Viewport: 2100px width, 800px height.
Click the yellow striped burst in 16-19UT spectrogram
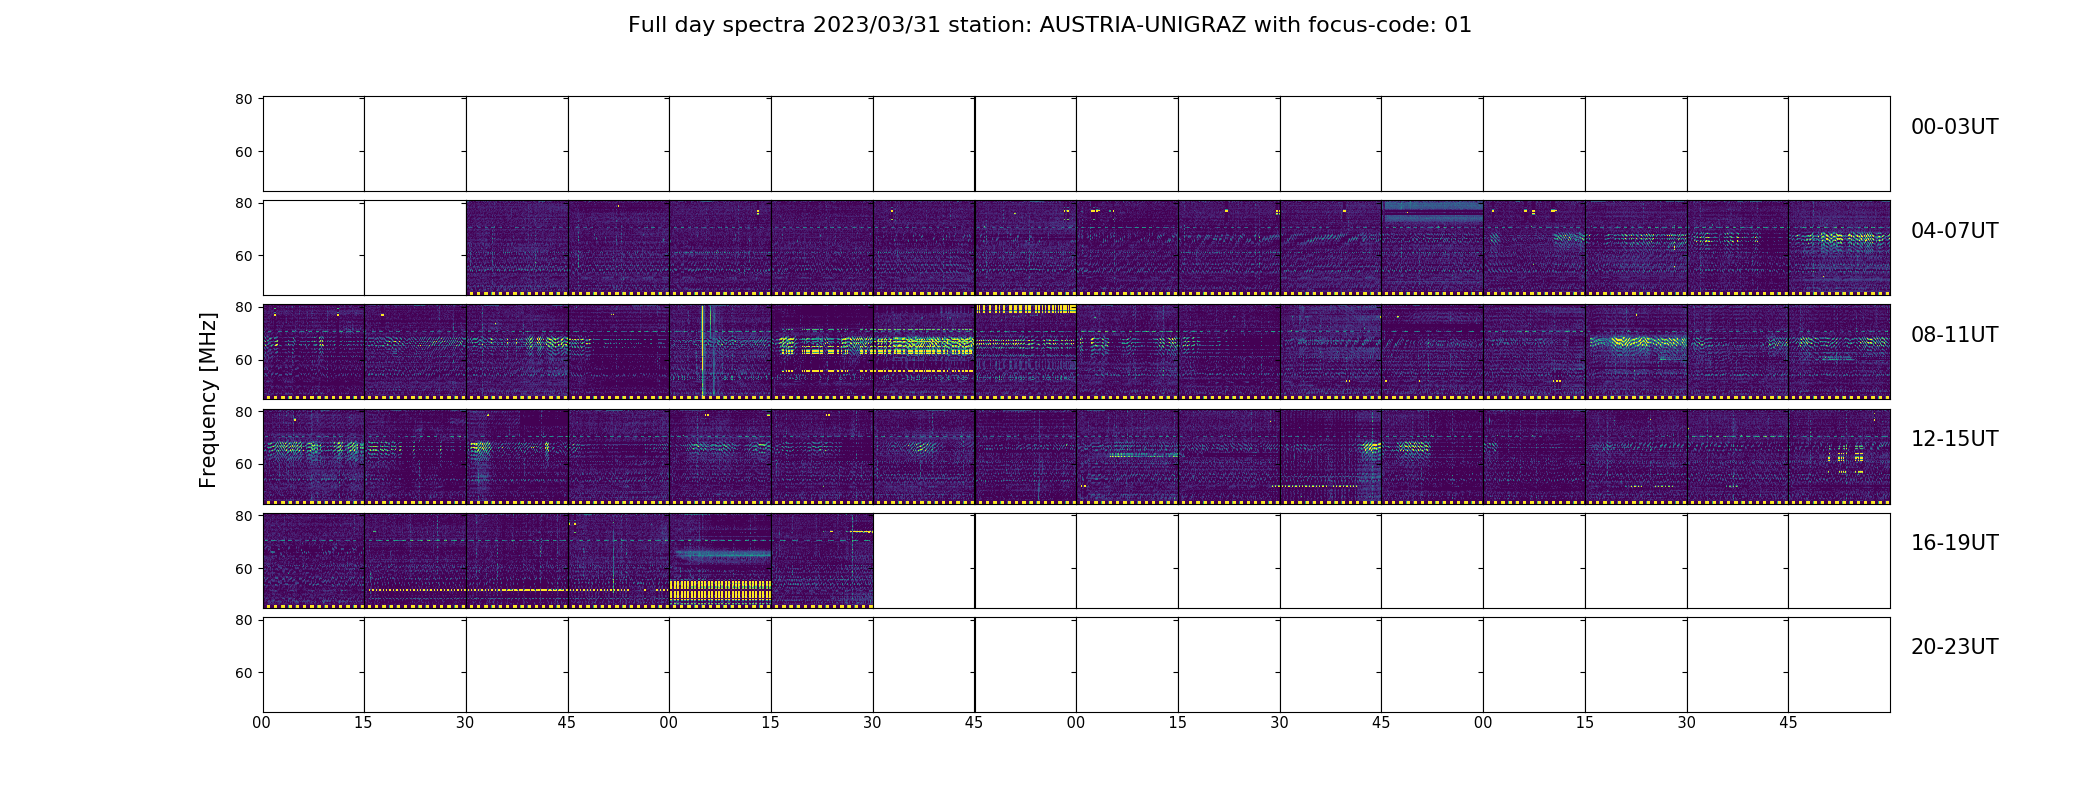click(x=720, y=589)
